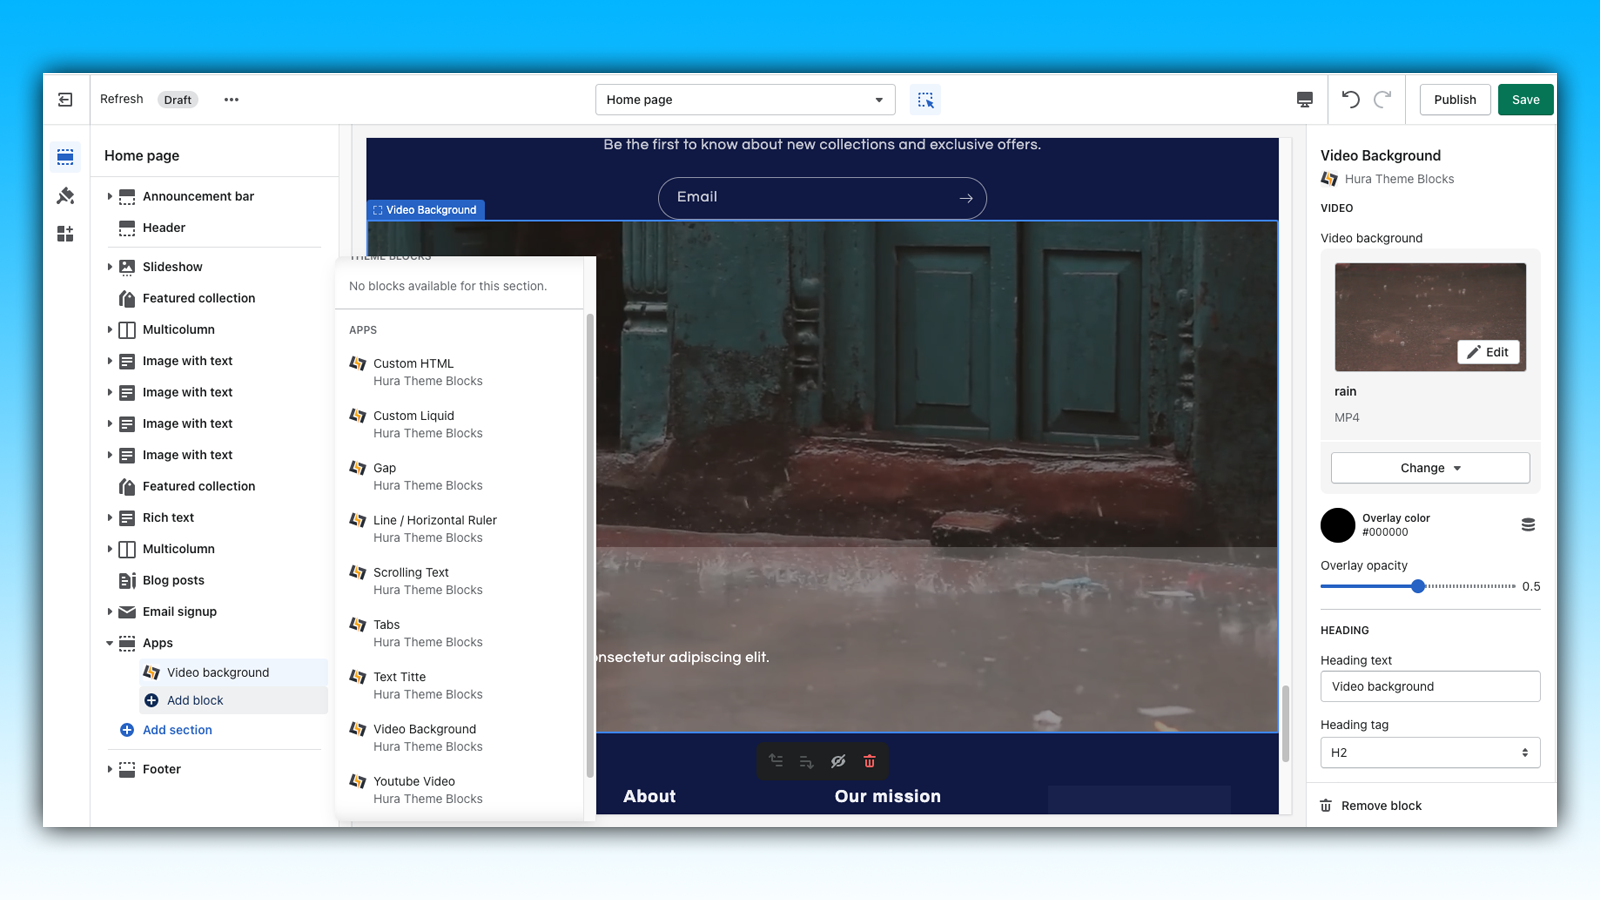
Task: Expand the second Multicolumn section
Action: click(x=109, y=549)
